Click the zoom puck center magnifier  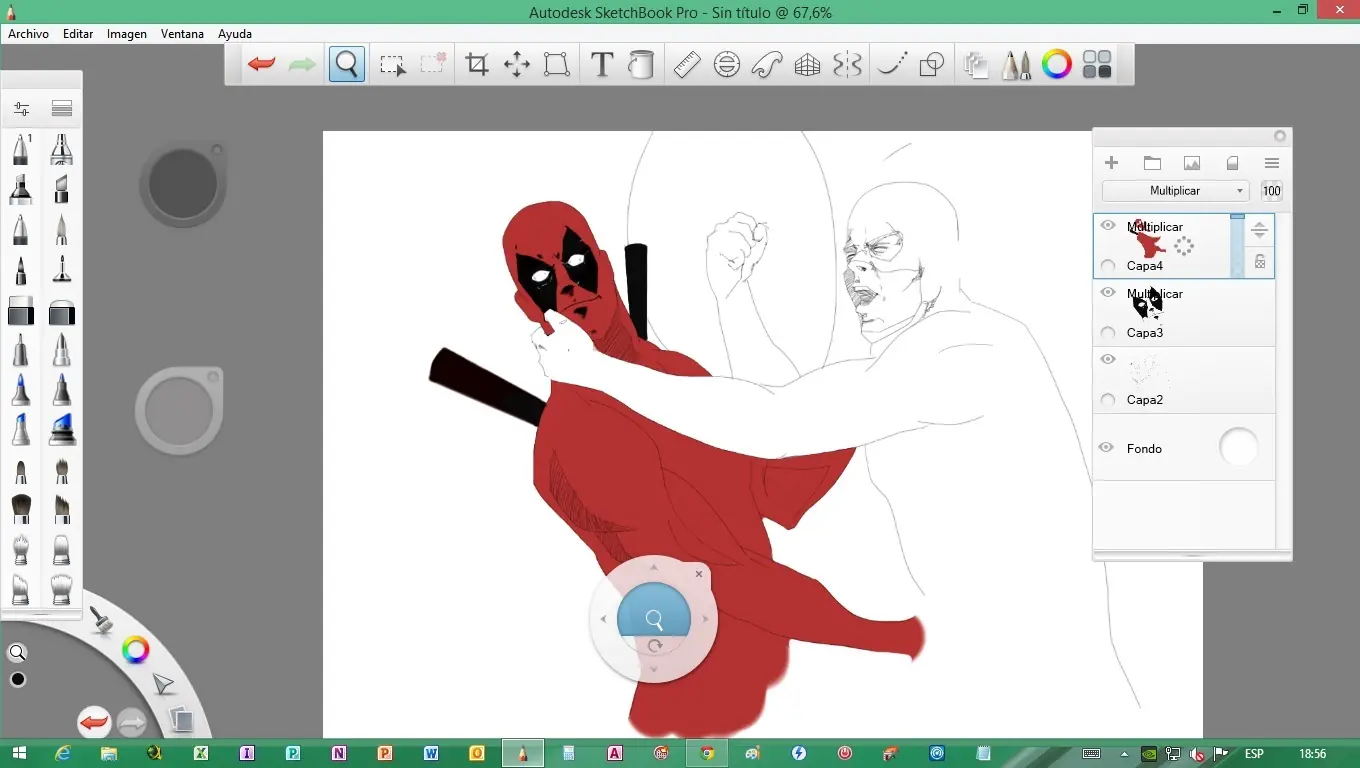654,619
